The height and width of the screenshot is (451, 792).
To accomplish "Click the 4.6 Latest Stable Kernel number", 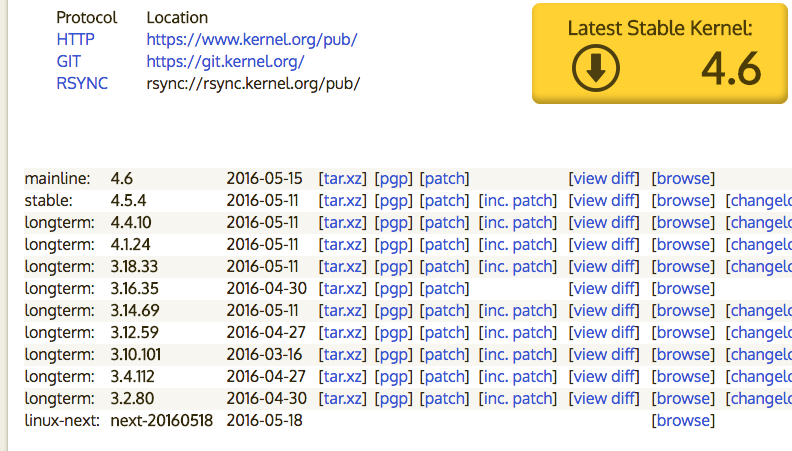I will 731,69.
